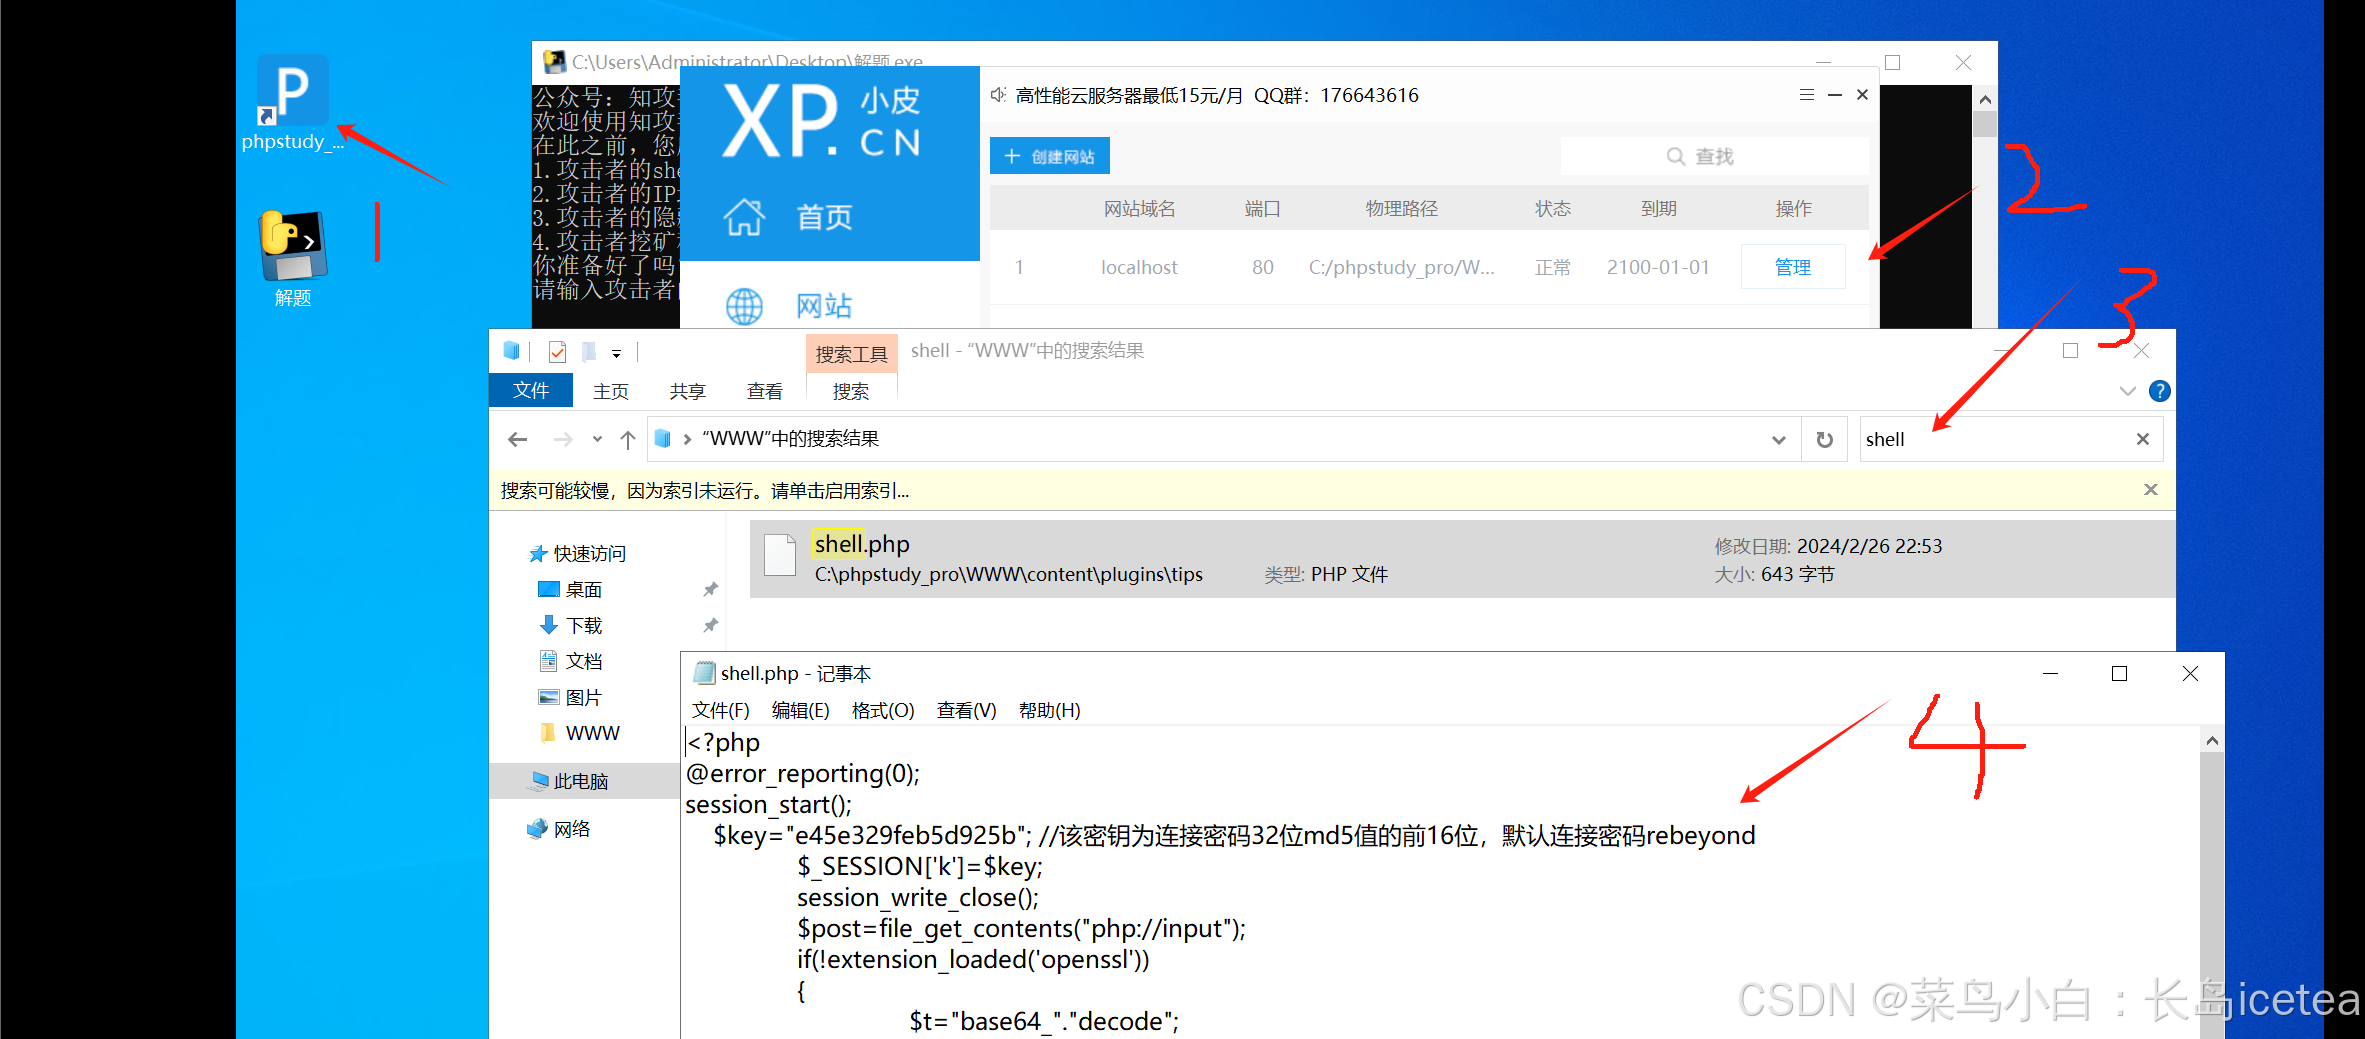Unpin 下载 from Quick Access
2365x1039 pixels.
(710, 625)
